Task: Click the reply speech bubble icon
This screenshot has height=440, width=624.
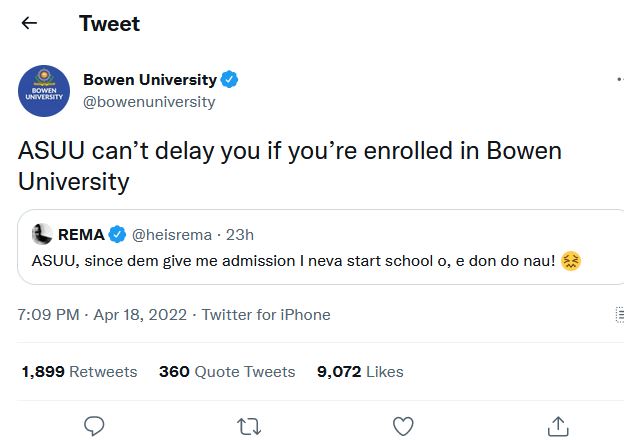Action: click(94, 426)
